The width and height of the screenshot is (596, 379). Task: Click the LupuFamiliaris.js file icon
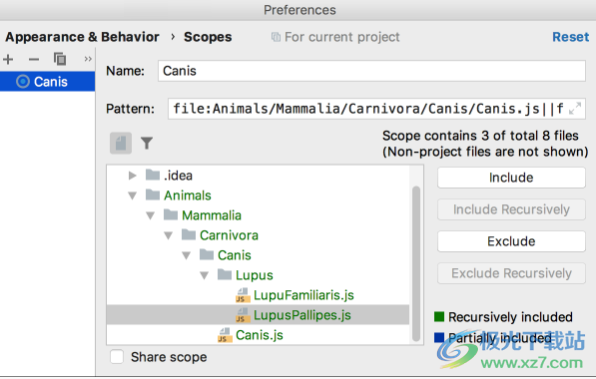coord(243,295)
